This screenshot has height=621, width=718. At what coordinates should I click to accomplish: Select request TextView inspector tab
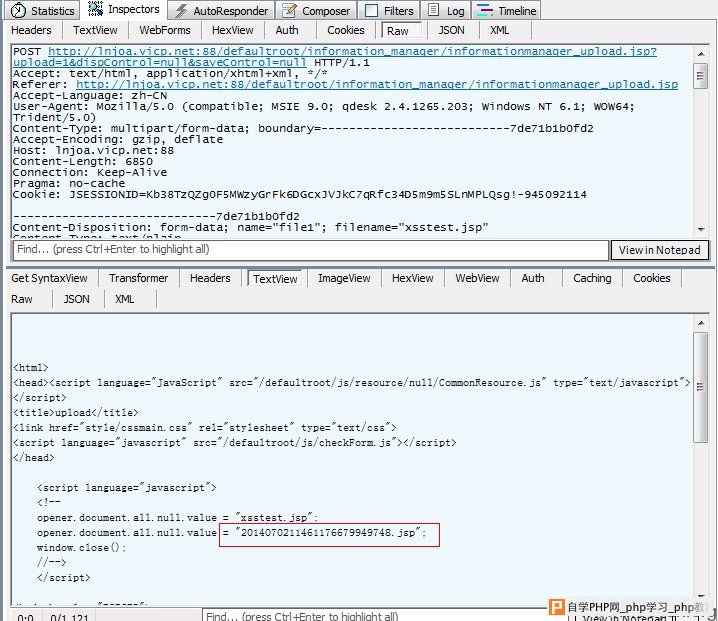pyautogui.click(x=95, y=30)
